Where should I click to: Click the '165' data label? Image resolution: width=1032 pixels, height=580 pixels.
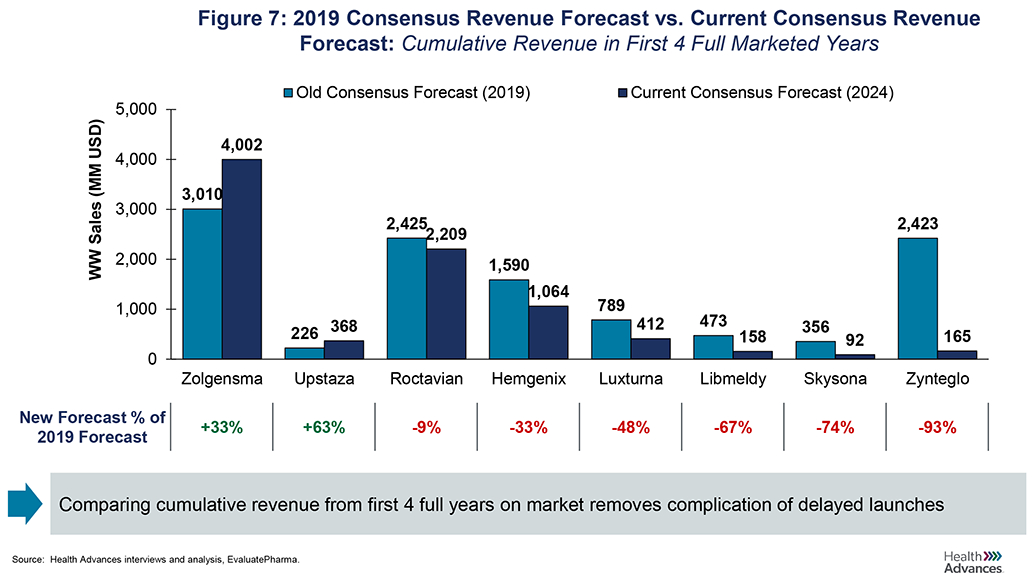pyautogui.click(x=957, y=336)
